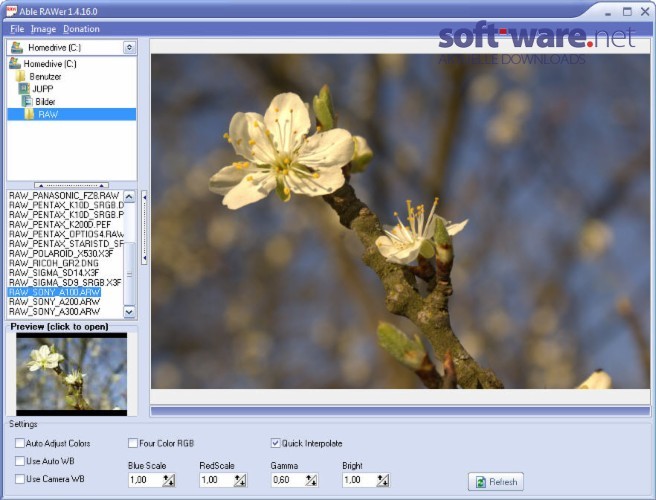Select file RAW_SONY_A200.ARW
656x500 pixels.
(x=54, y=302)
